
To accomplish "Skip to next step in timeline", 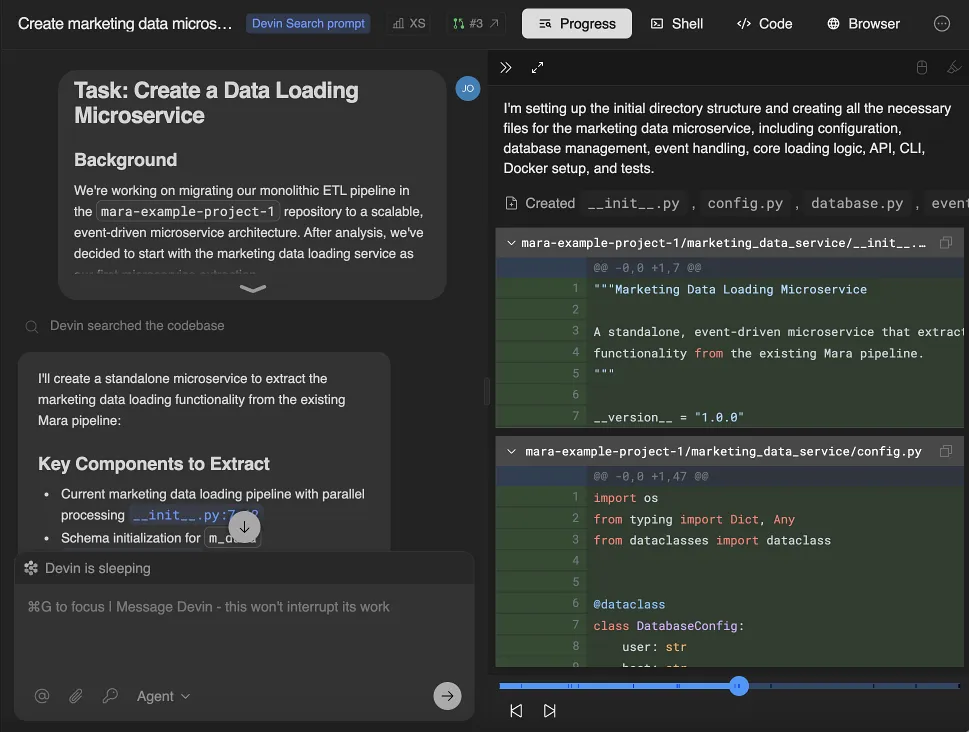I will (549, 711).
